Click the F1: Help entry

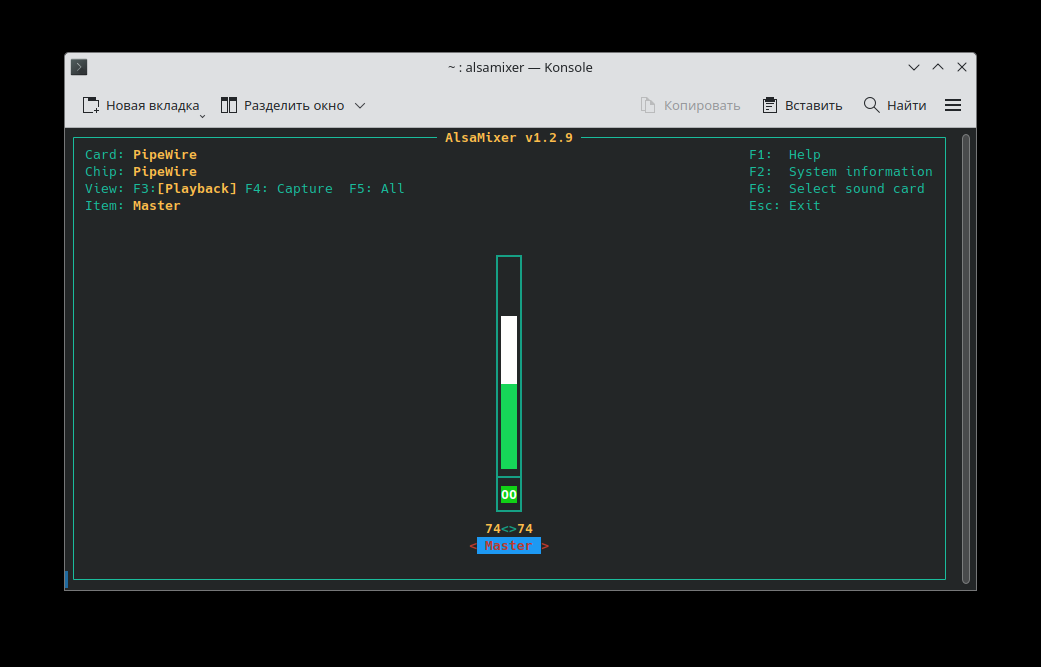click(x=785, y=155)
